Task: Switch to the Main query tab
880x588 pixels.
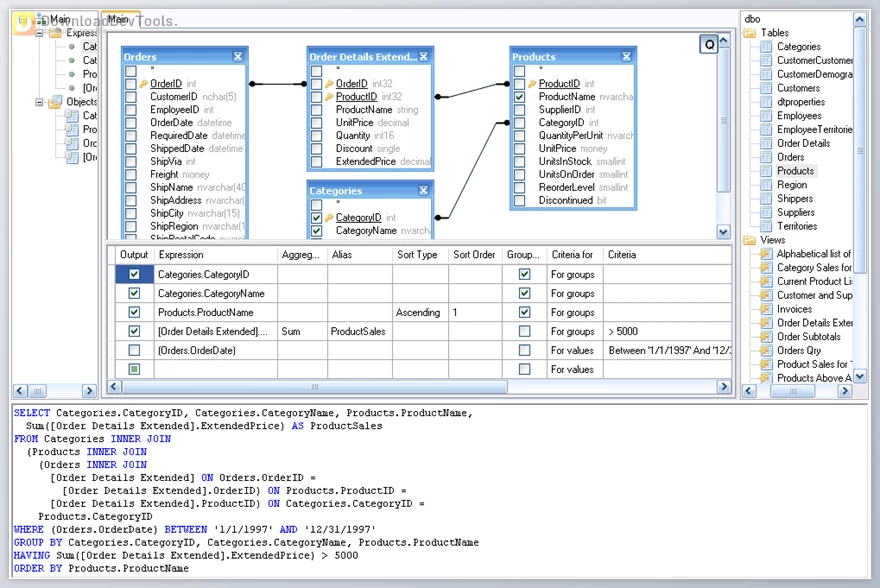Action: coord(119,19)
